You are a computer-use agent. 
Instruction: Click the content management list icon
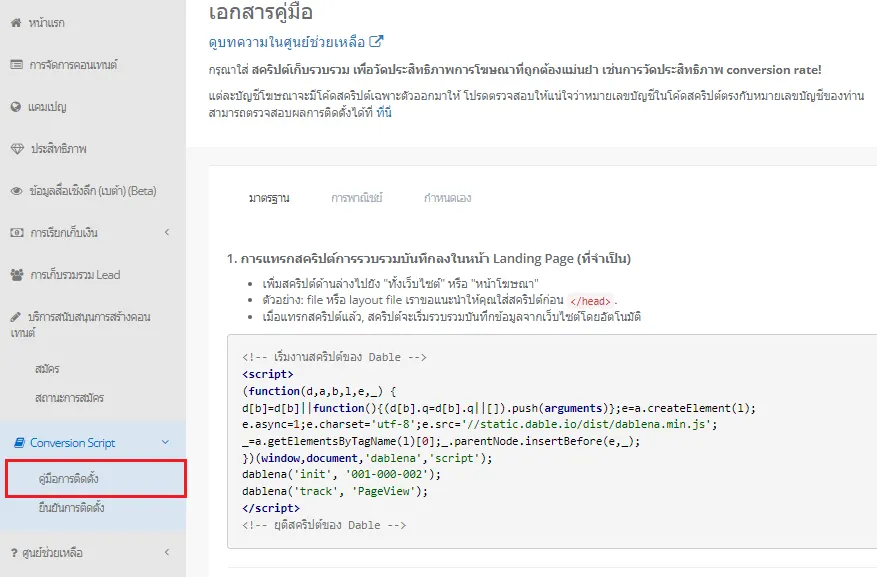17,64
